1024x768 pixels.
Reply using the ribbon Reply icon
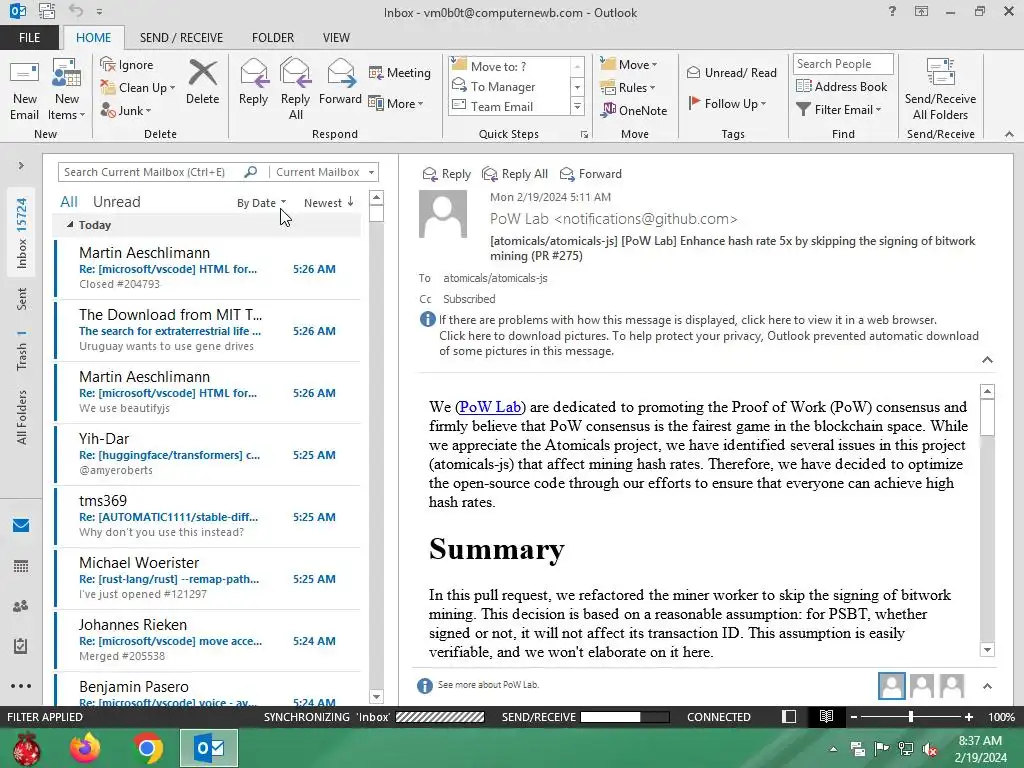[x=253, y=82]
